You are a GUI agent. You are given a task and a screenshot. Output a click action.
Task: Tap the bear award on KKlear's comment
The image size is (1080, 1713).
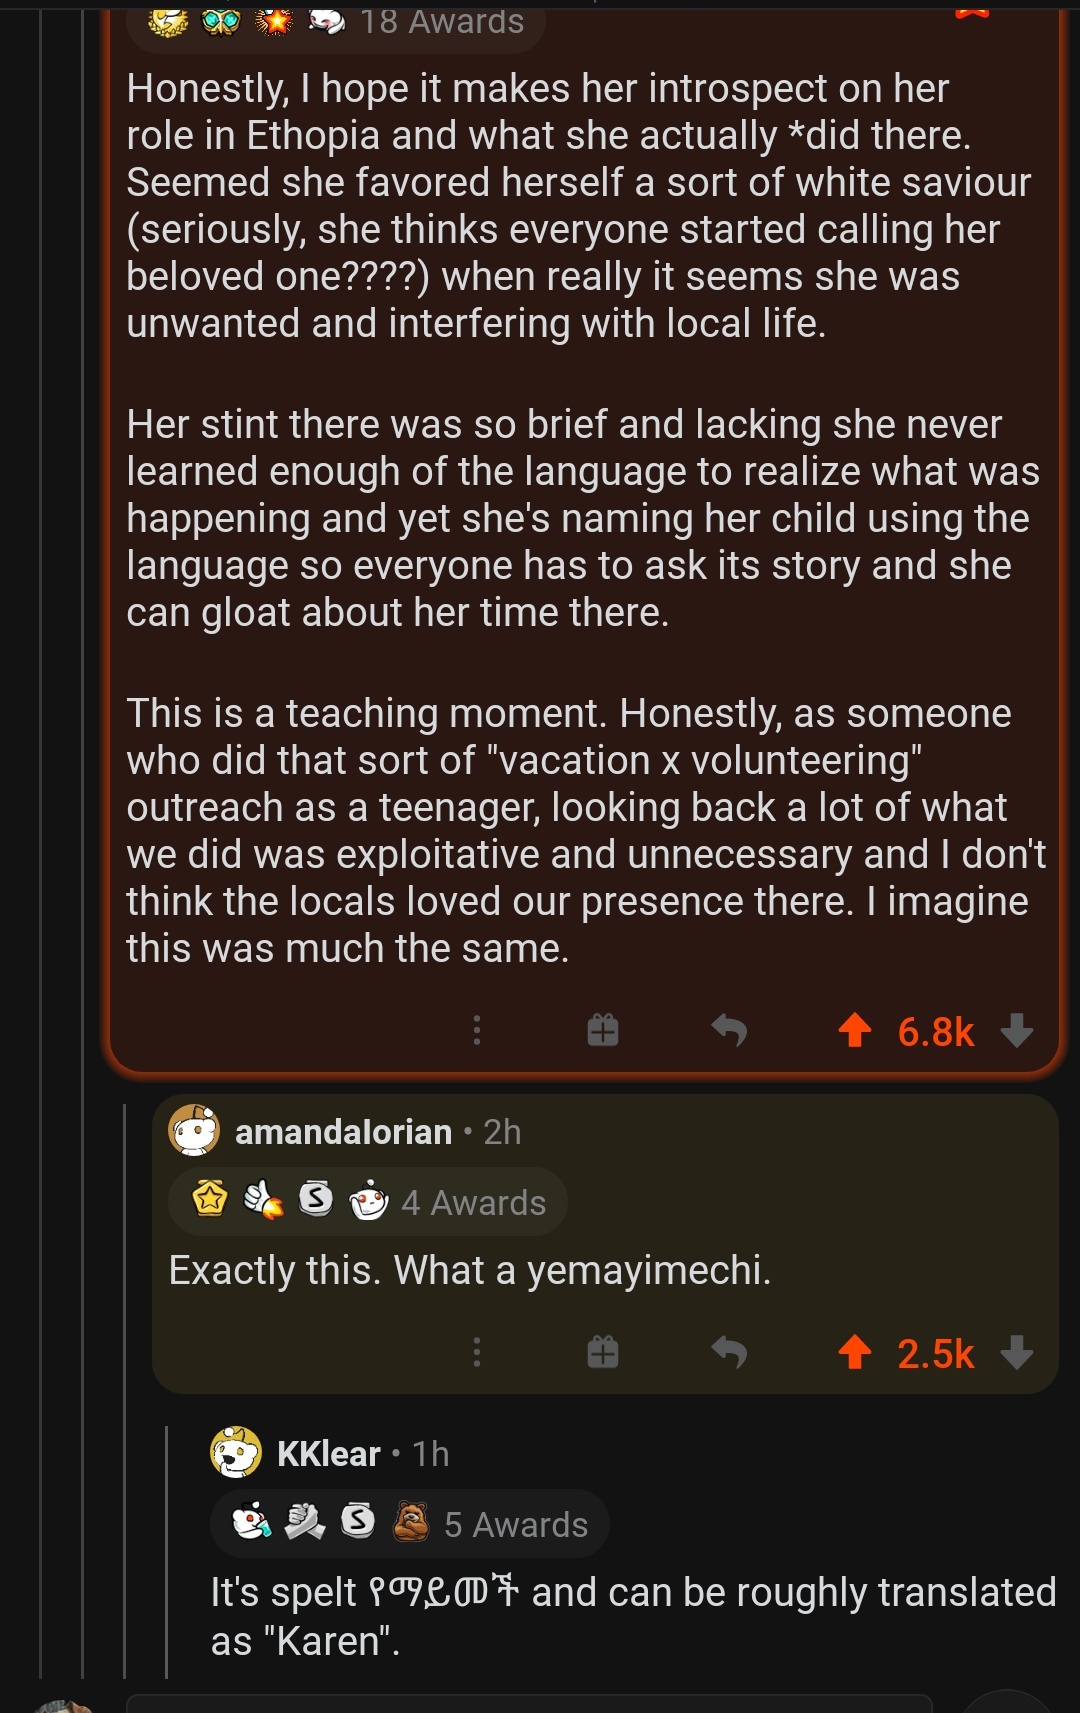(410, 1522)
